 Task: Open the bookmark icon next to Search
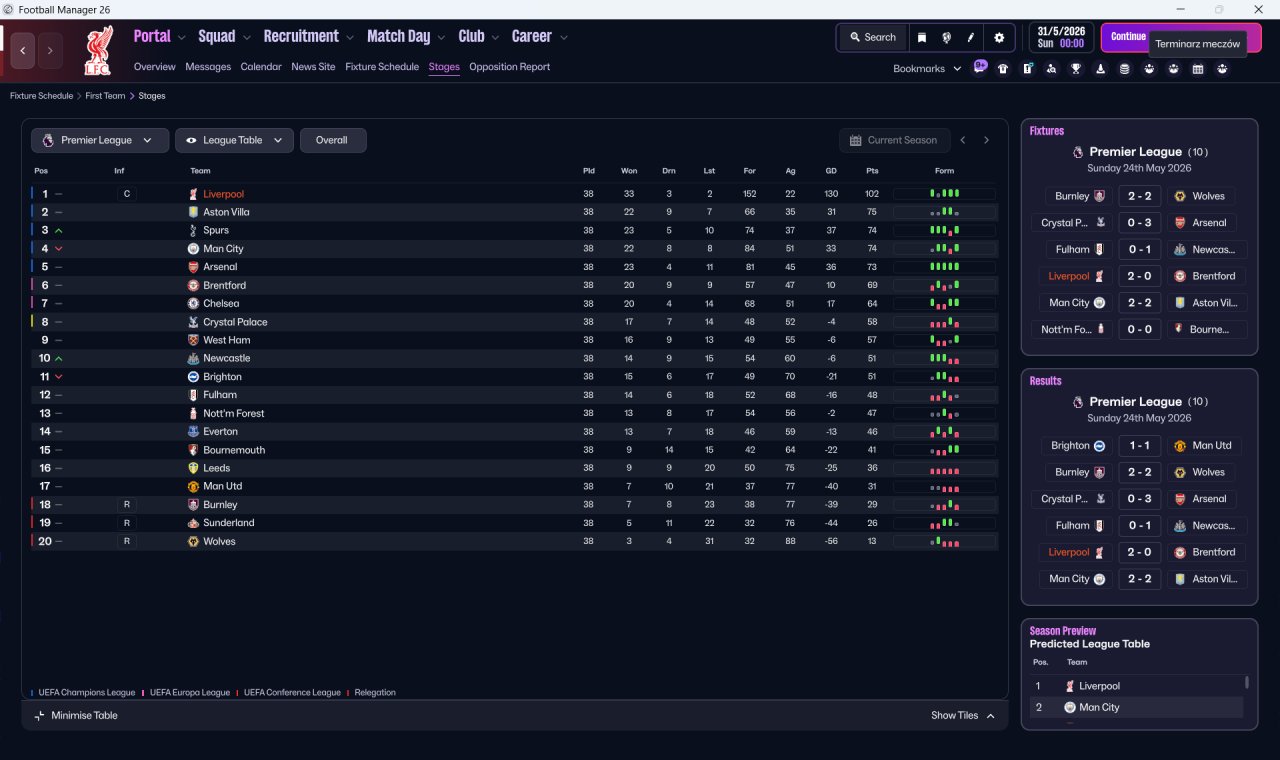[922, 37]
